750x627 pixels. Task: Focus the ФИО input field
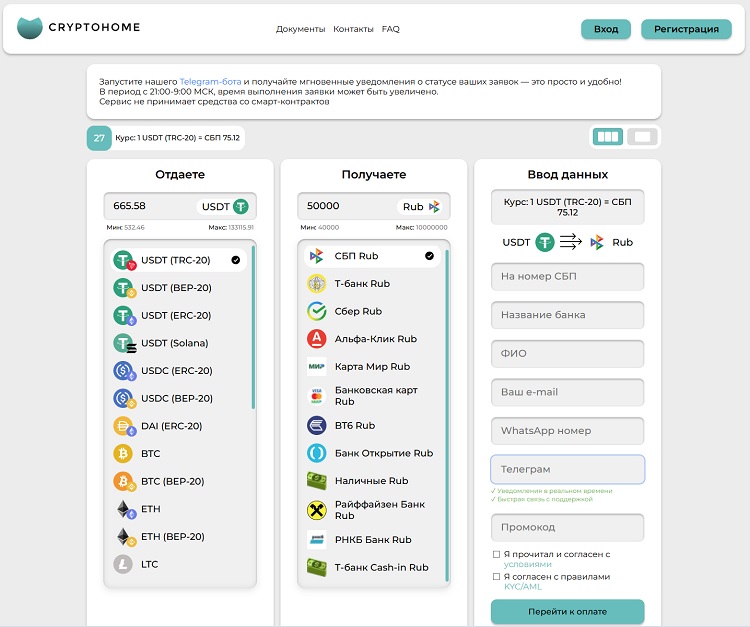point(567,354)
